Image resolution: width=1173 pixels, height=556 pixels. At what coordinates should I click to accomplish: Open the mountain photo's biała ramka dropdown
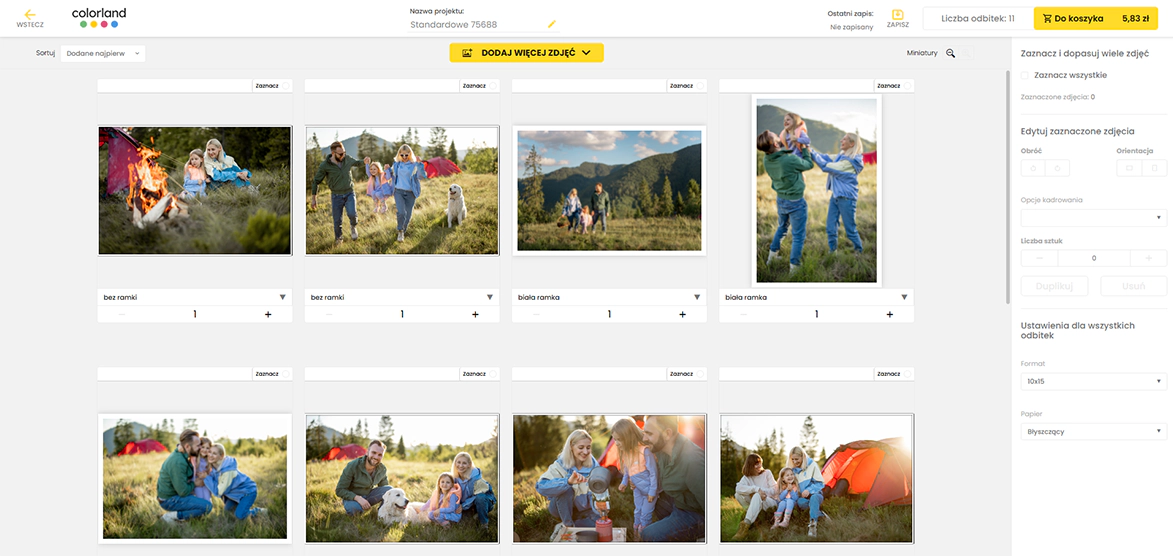609,297
